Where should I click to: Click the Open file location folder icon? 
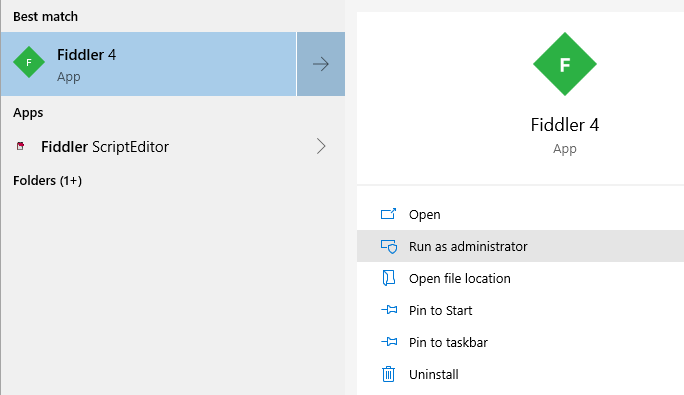[x=388, y=278]
